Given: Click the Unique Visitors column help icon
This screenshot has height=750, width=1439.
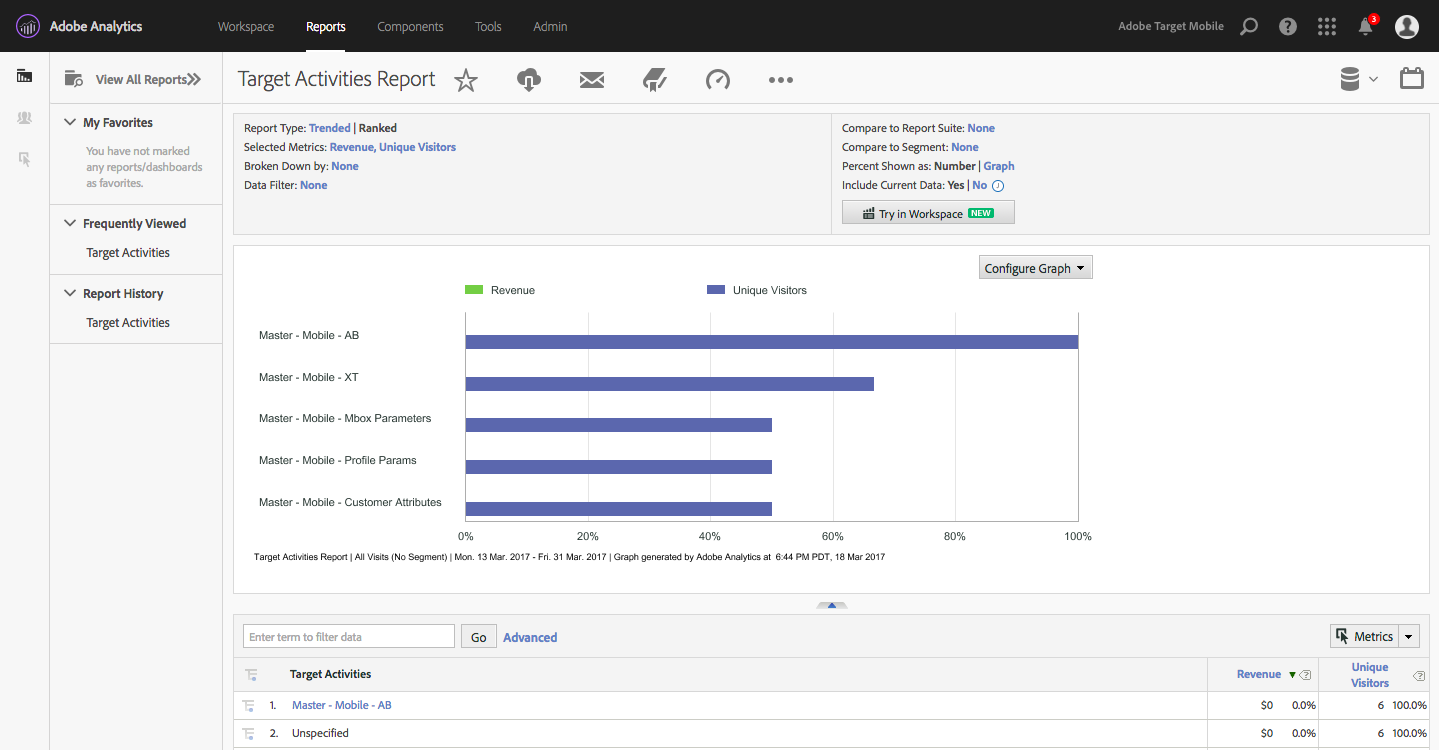Looking at the screenshot, I should click(1419, 676).
